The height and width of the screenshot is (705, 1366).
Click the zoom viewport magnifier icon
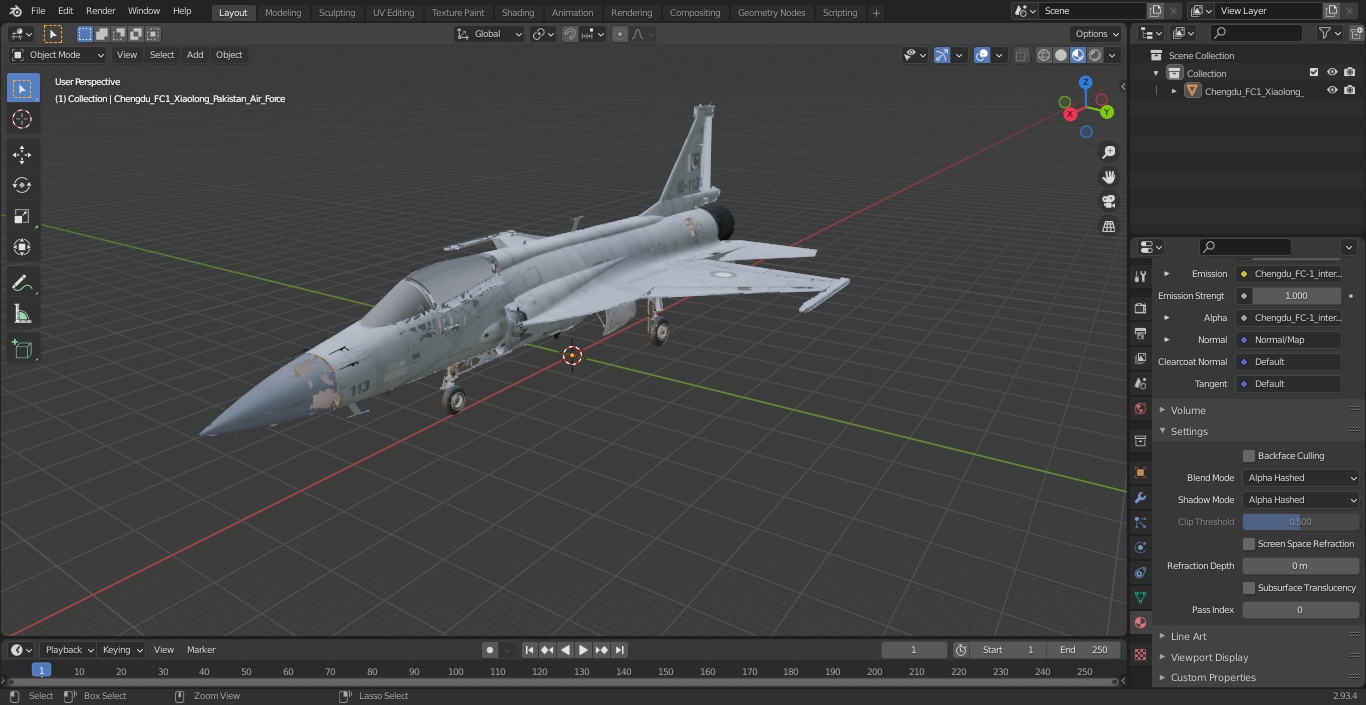1109,152
